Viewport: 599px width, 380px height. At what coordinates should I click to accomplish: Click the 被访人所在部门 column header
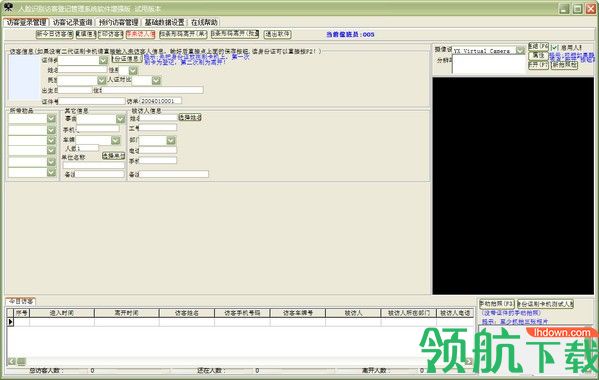409,313
